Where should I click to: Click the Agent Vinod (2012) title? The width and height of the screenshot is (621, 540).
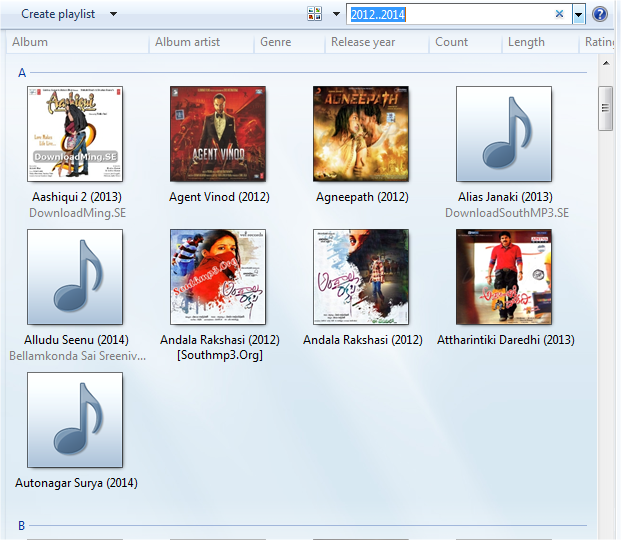click(x=219, y=197)
